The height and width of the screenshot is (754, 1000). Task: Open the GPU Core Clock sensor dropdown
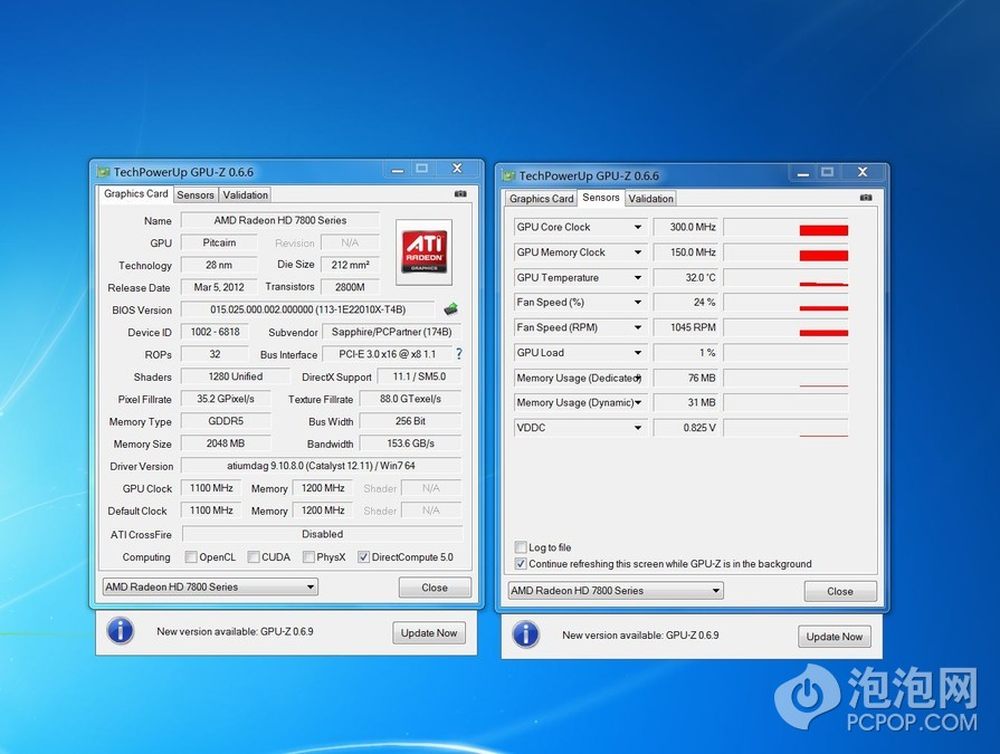637,227
